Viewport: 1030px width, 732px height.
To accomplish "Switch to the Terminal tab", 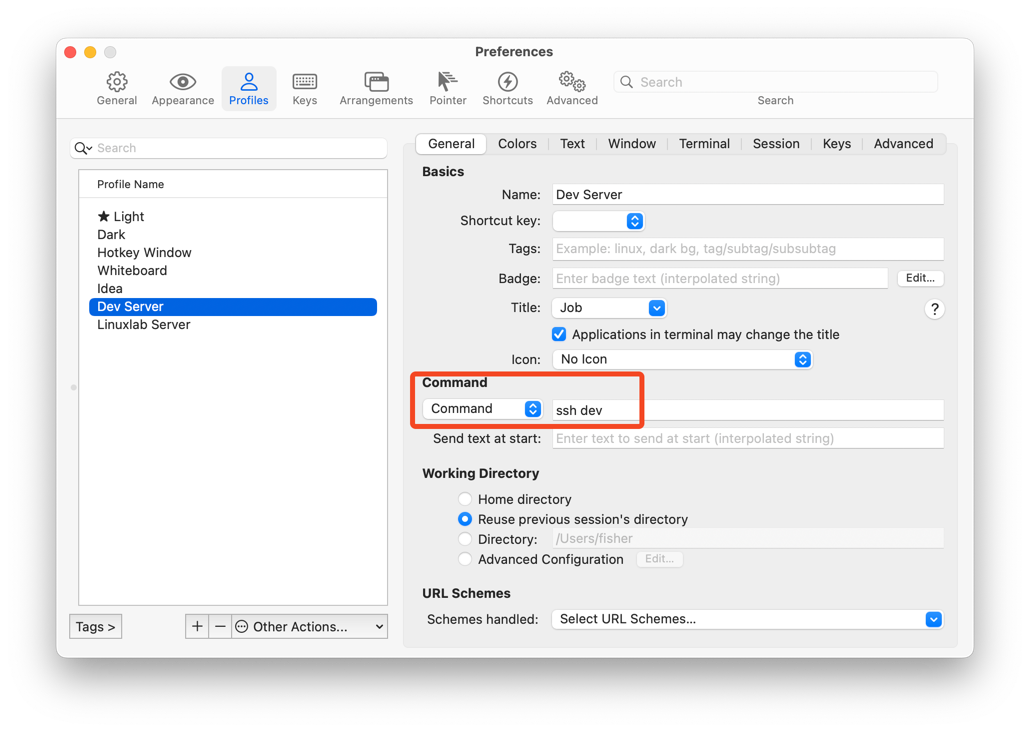I will [704, 143].
